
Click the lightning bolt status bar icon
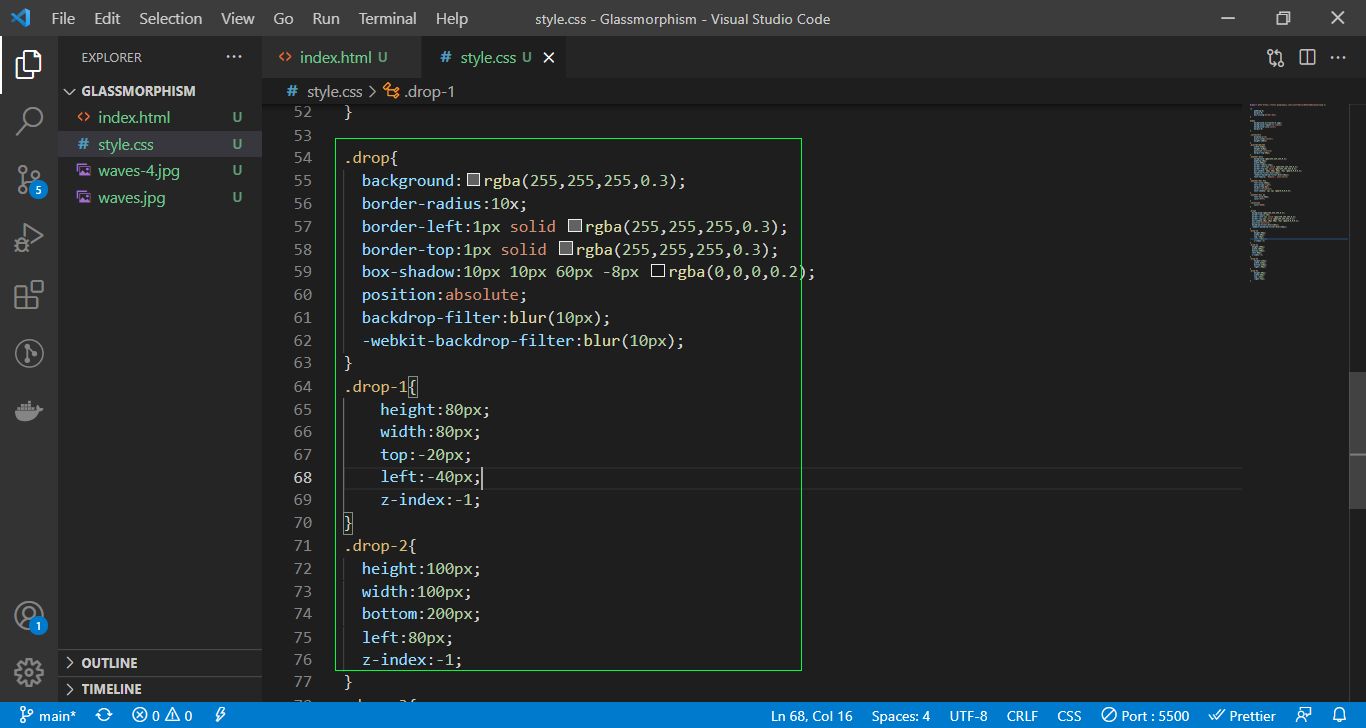click(220, 716)
